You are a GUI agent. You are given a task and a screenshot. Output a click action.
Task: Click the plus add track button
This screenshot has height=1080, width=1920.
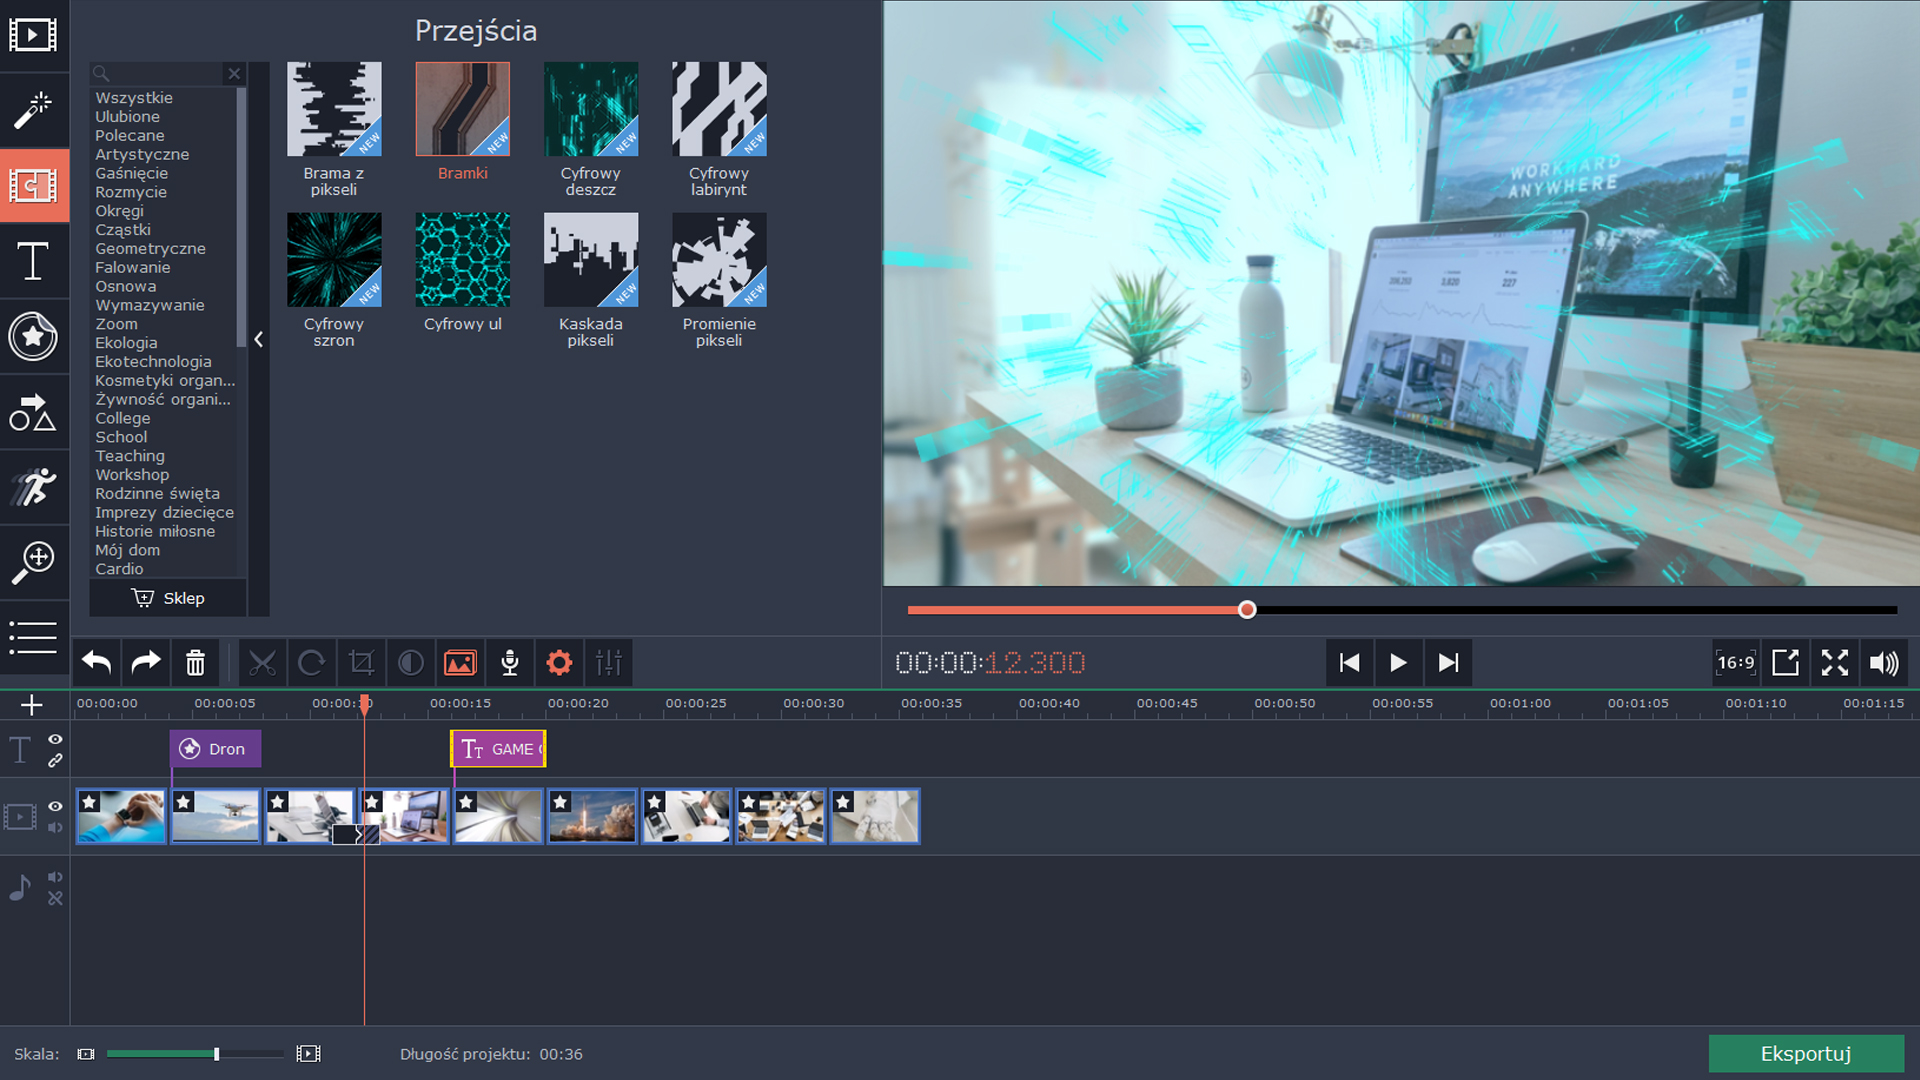(32, 705)
